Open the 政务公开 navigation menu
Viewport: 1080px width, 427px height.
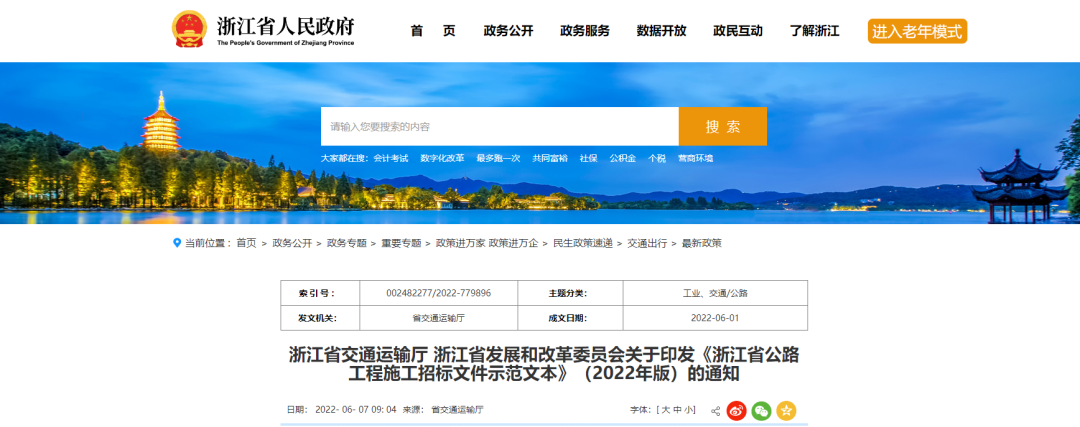[x=508, y=31]
